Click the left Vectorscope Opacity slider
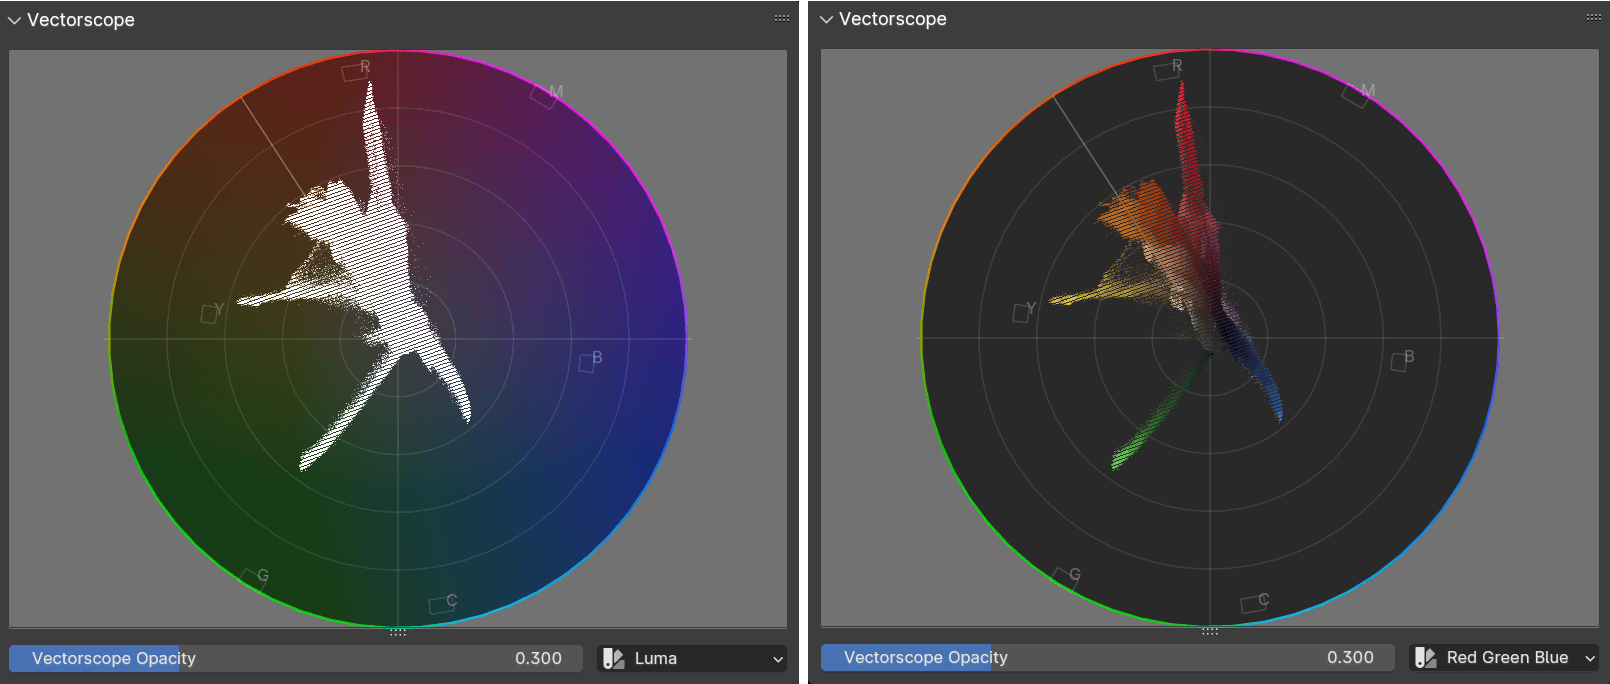The image size is (1610, 684). click(296, 658)
